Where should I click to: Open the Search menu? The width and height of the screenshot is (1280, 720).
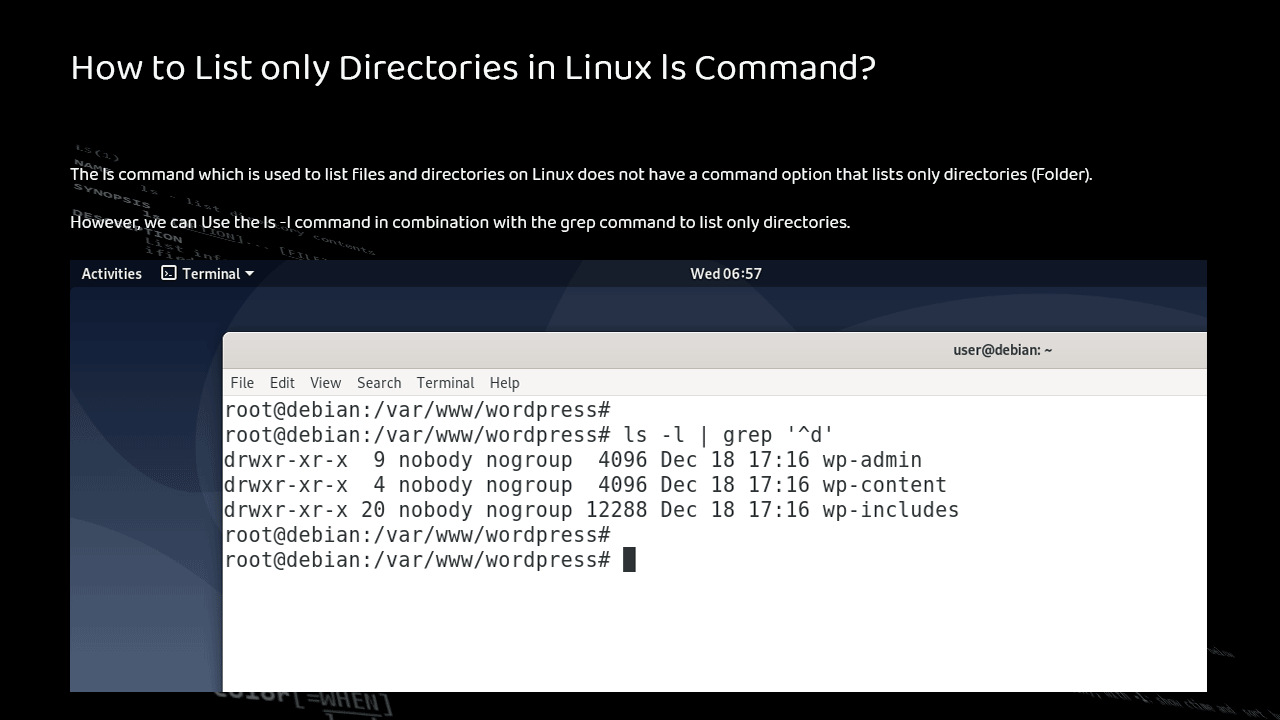pyautogui.click(x=379, y=383)
